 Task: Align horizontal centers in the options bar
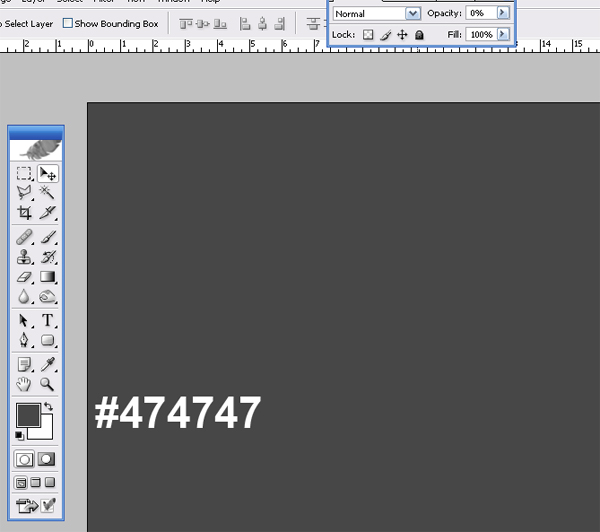pos(262,24)
